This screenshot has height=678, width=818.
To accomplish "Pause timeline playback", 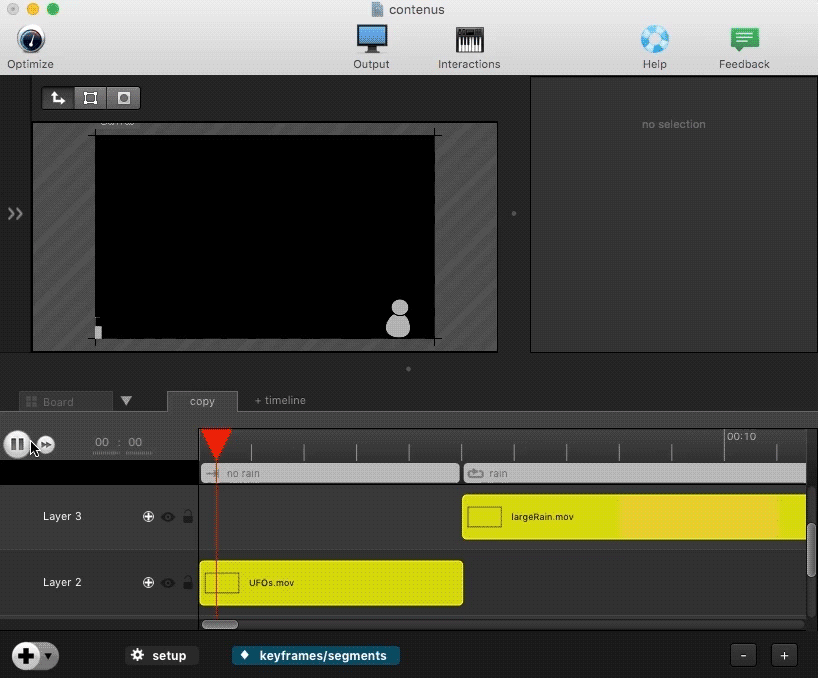I will click(x=17, y=444).
